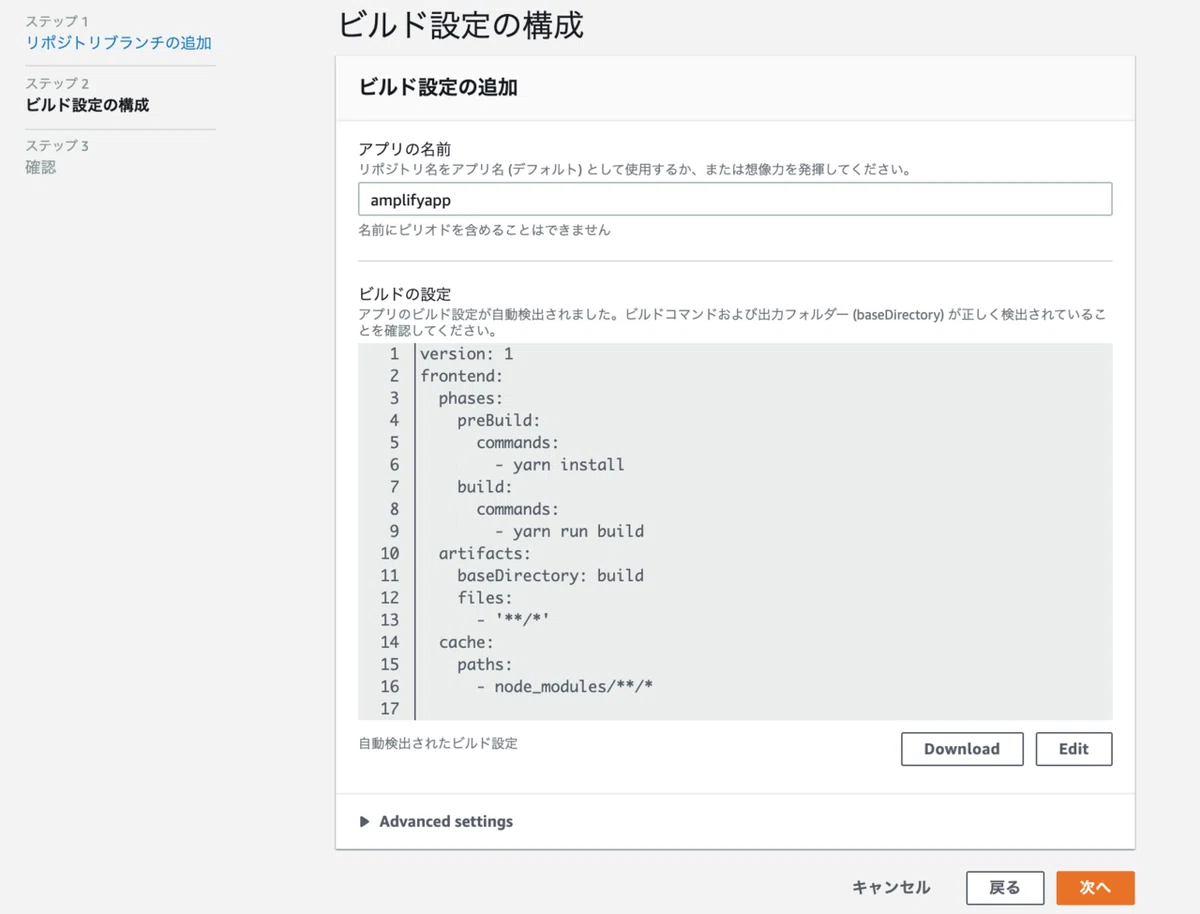
Task: Open the リポジトリブランチの追加 step link
Action: [x=118, y=43]
